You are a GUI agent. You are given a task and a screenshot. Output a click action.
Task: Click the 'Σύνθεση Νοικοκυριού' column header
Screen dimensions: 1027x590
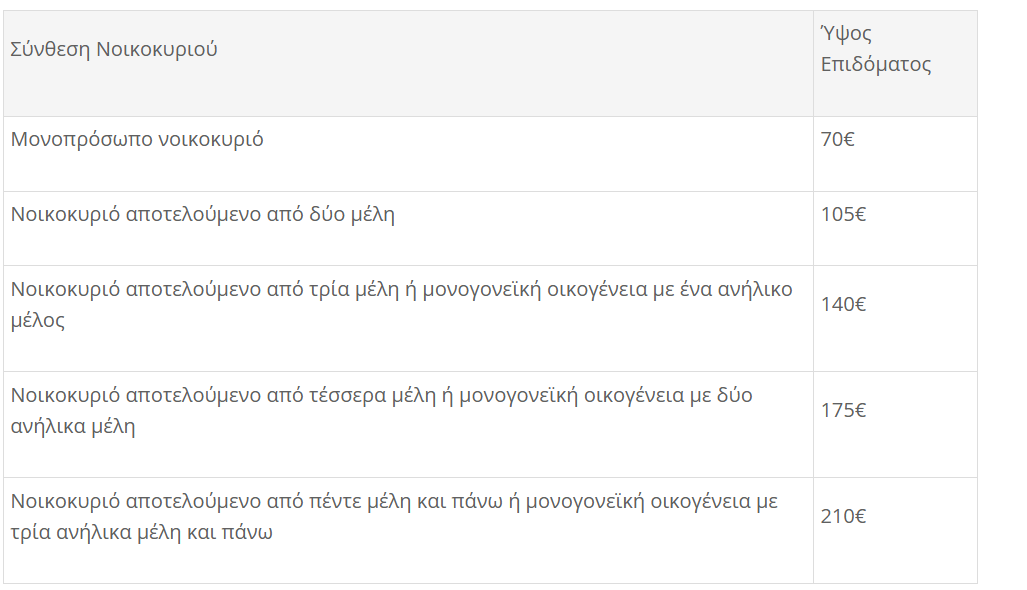pyautogui.click(x=114, y=49)
